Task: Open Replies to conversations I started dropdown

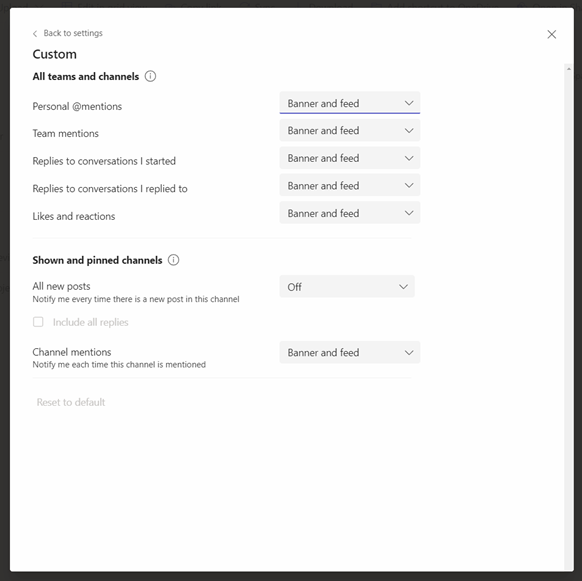Action: point(350,158)
